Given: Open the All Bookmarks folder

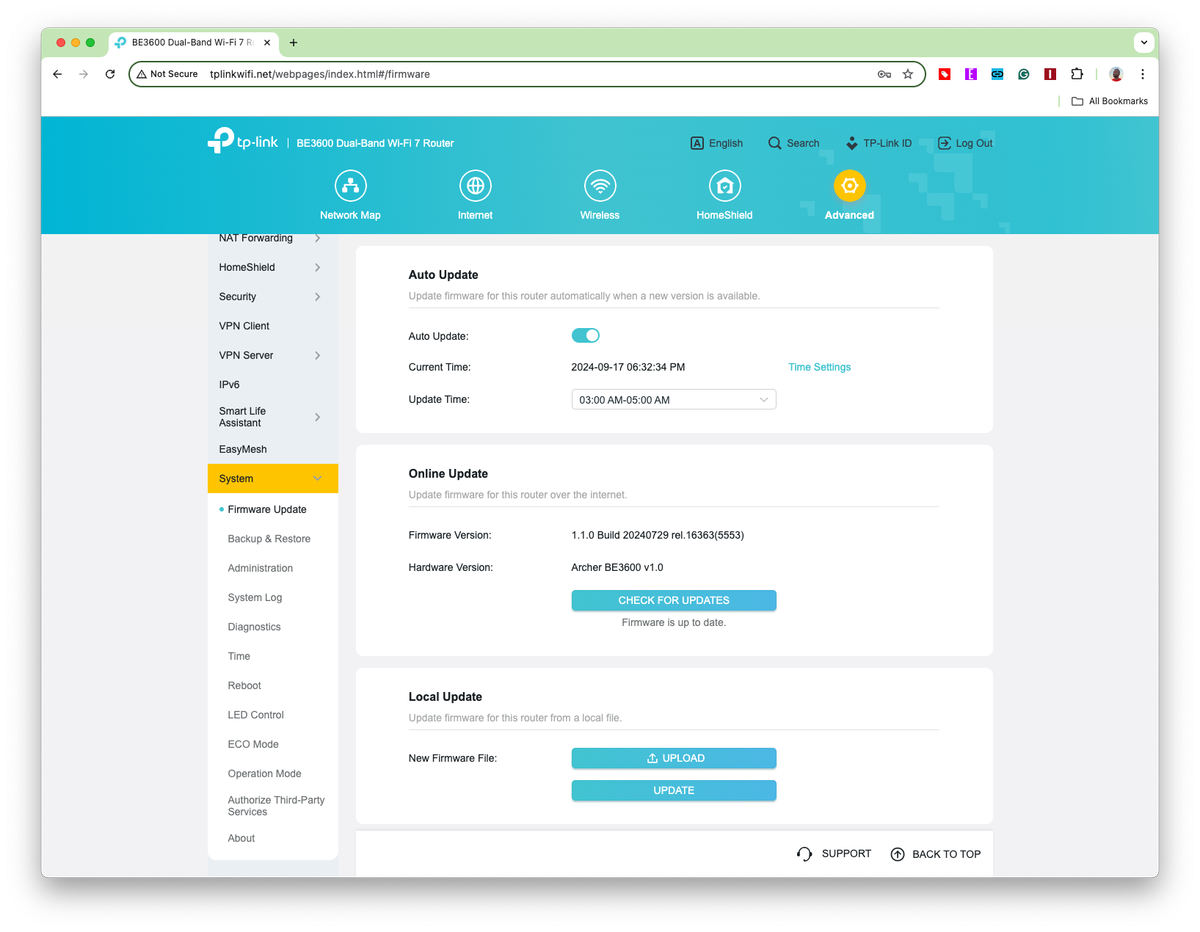Looking at the screenshot, I should 1109,101.
